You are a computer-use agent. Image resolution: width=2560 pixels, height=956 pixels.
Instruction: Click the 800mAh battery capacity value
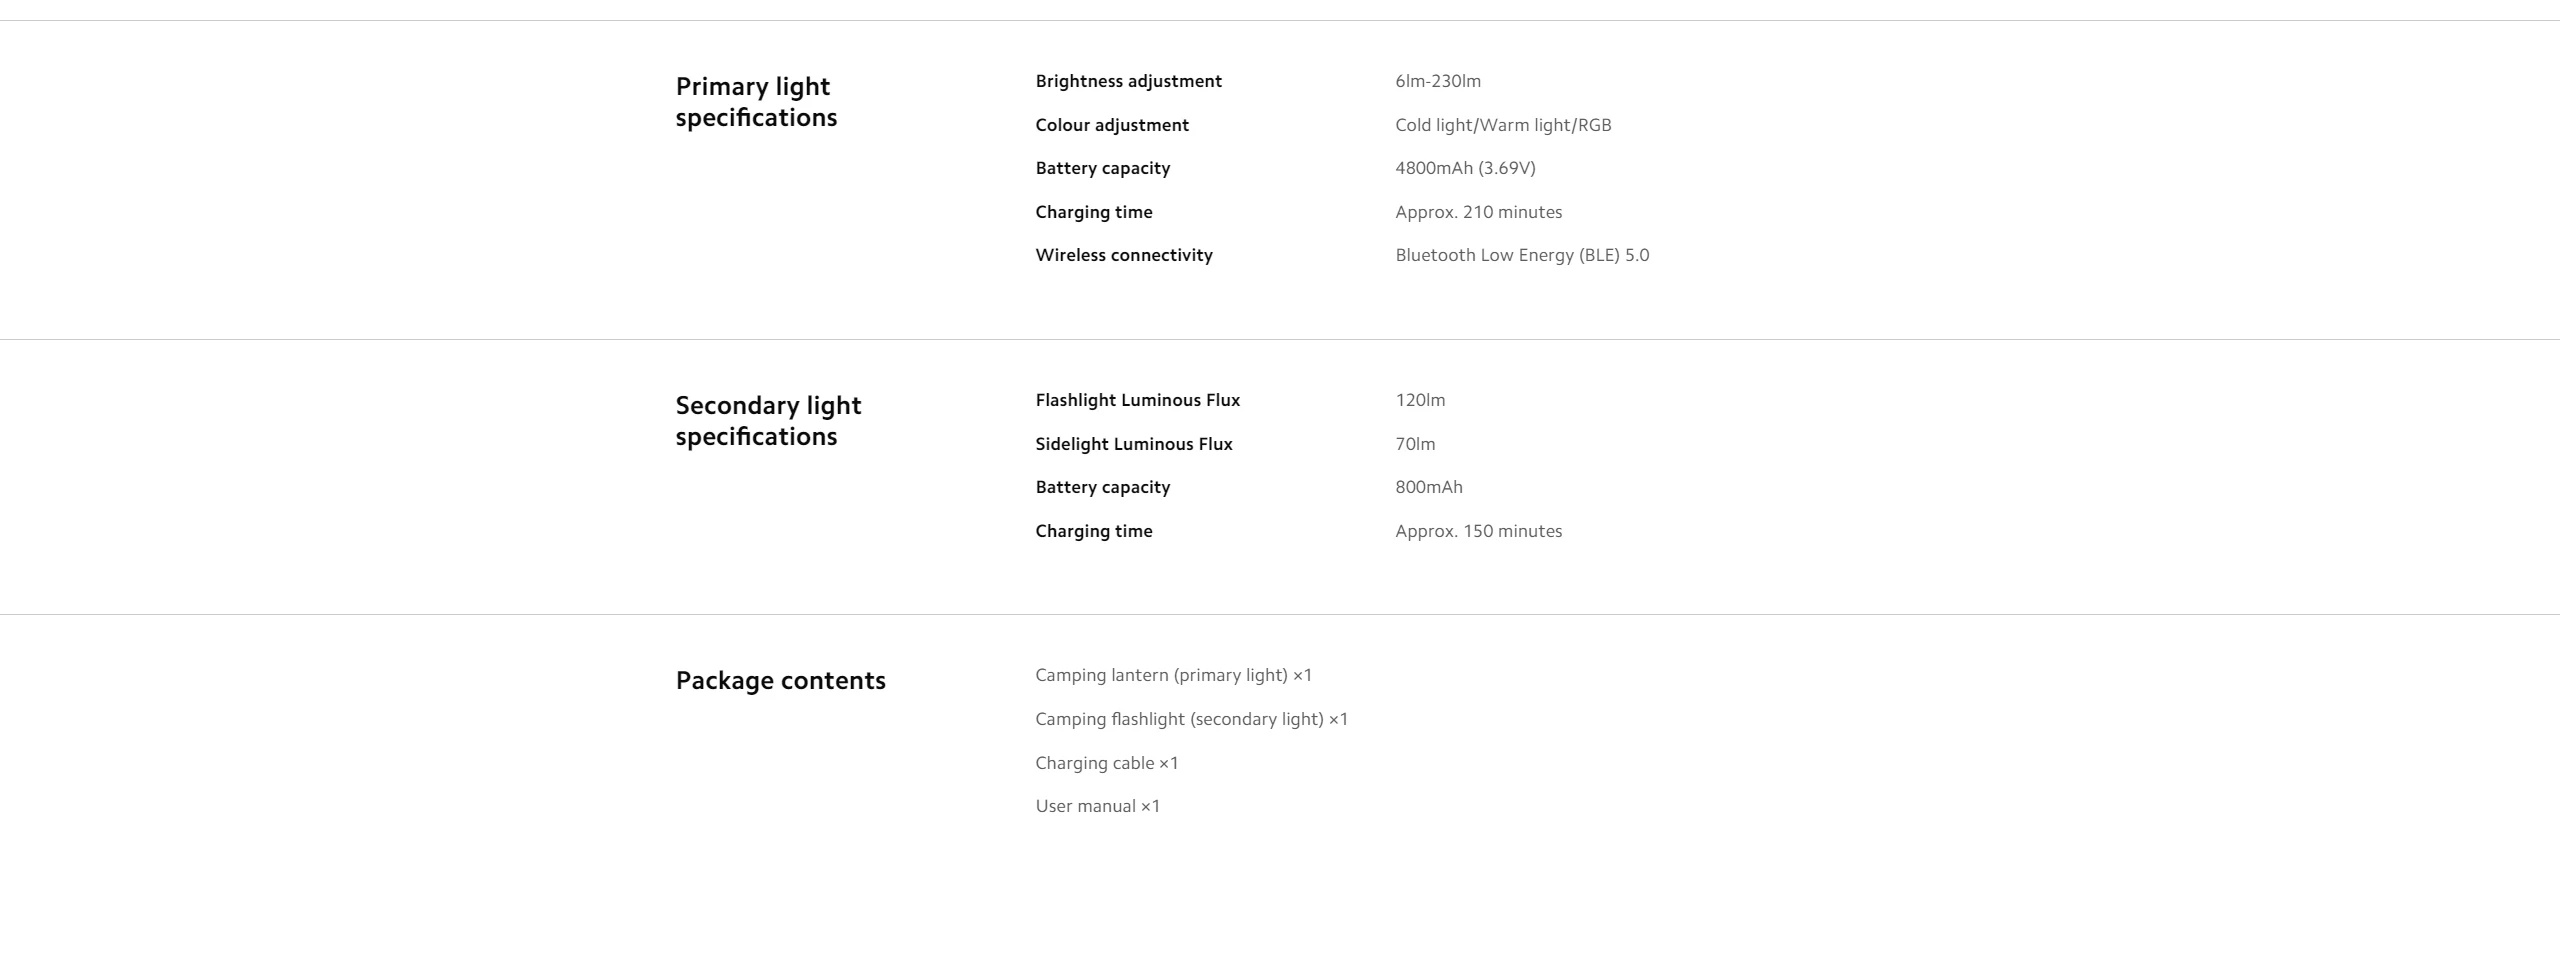click(1428, 487)
